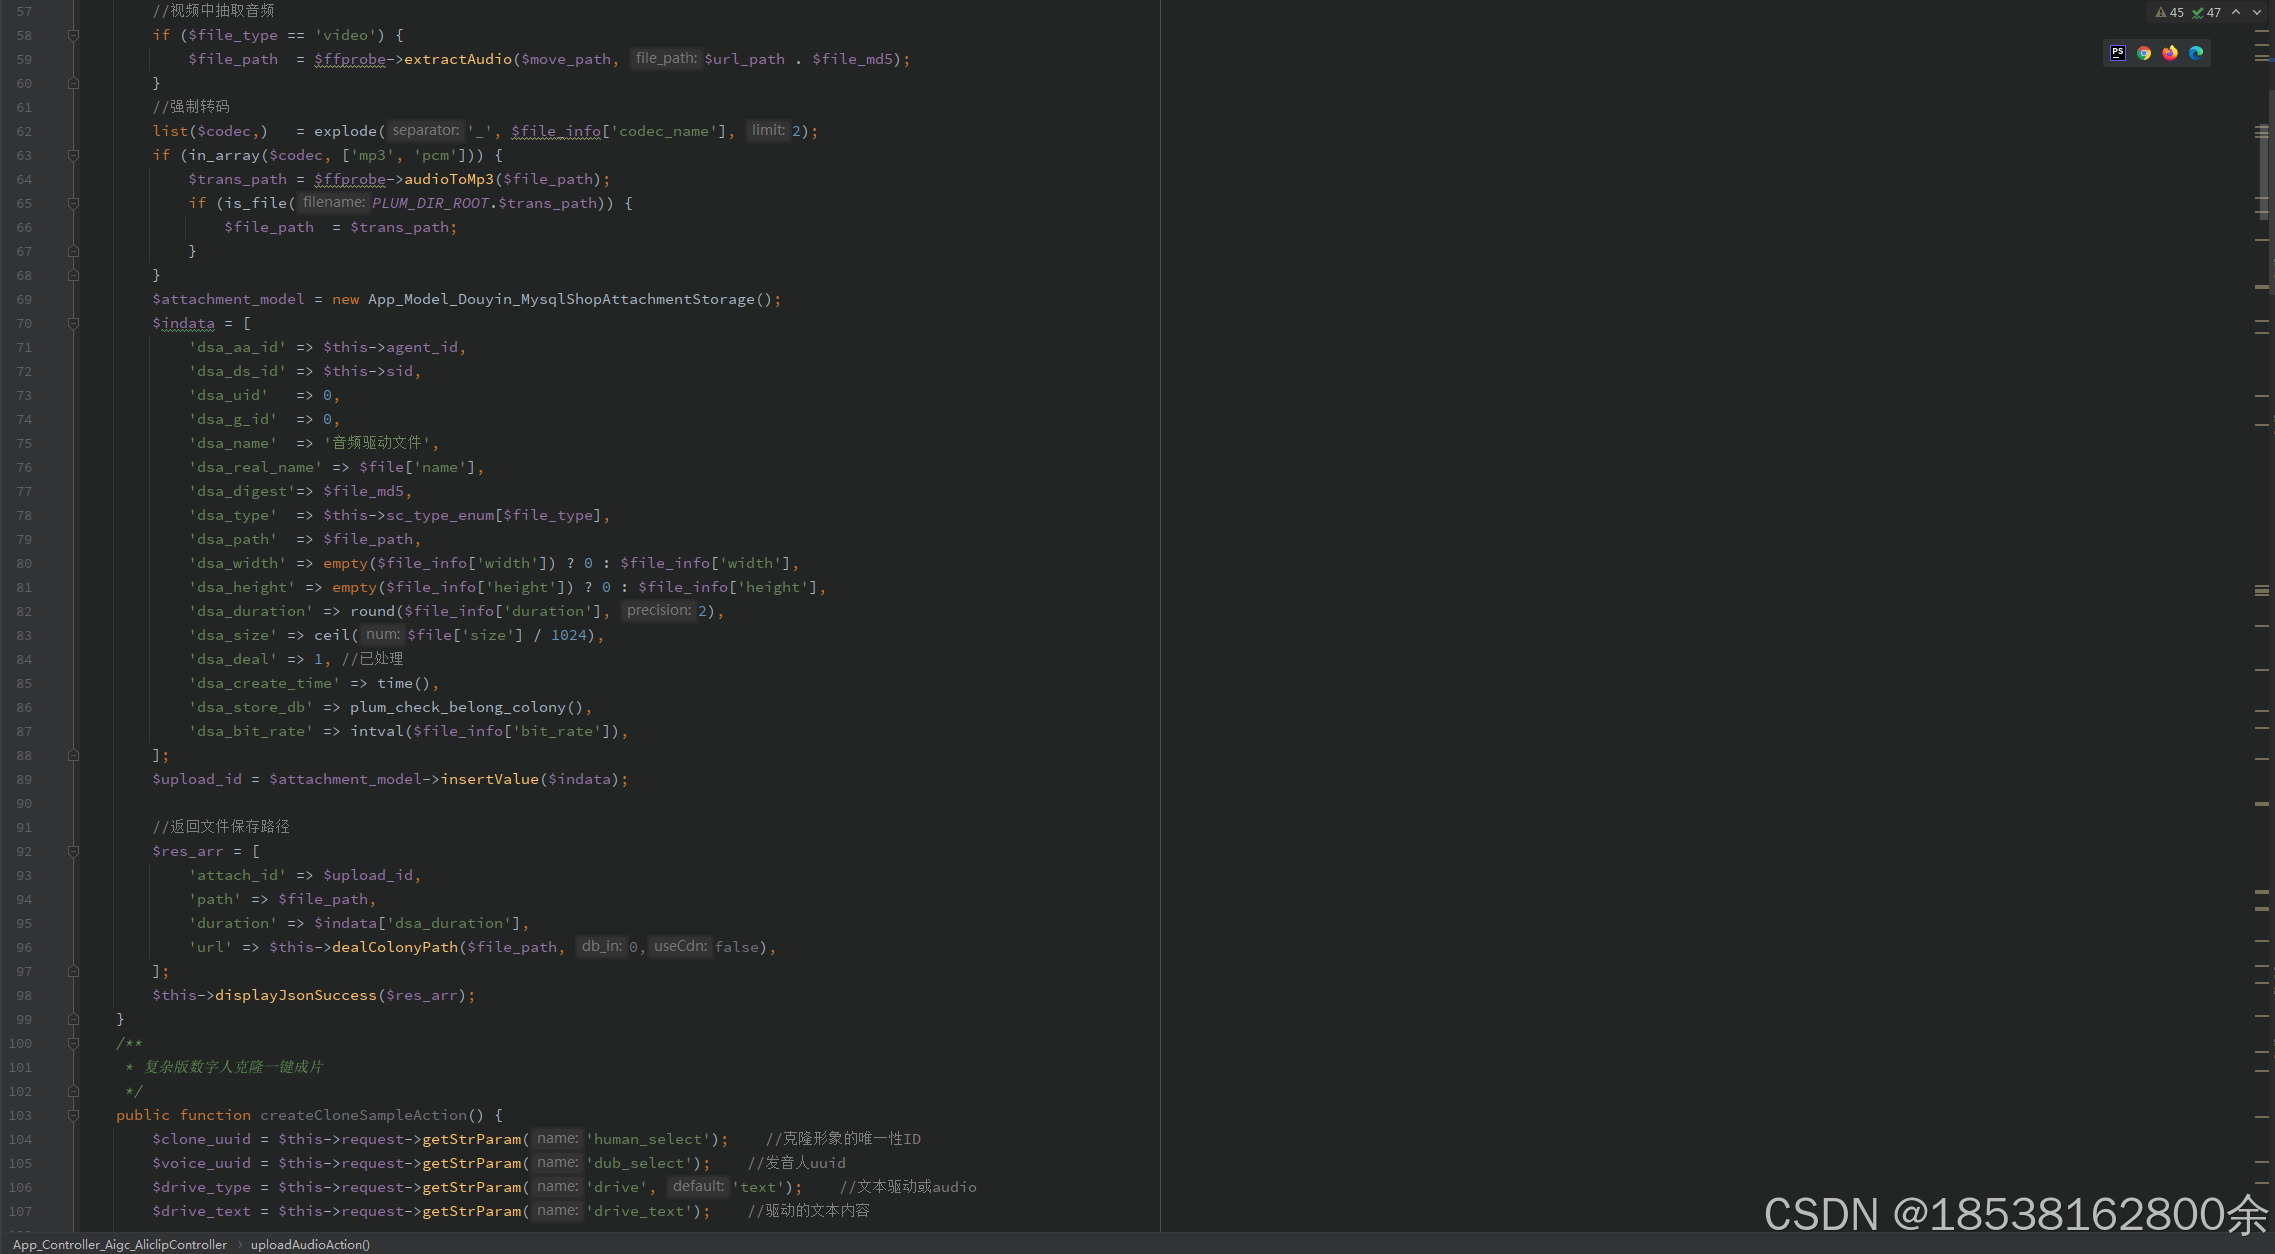Open file in Chrome browser

(x=2143, y=53)
